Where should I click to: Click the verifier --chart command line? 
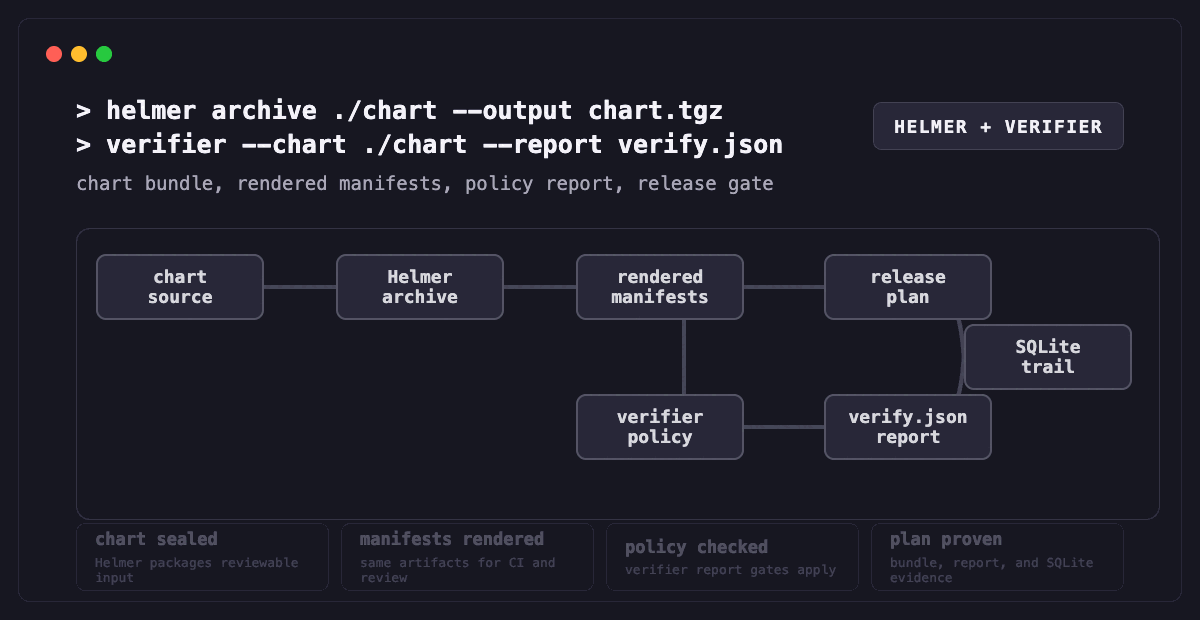pyautogui.click(x=429, y=145)
